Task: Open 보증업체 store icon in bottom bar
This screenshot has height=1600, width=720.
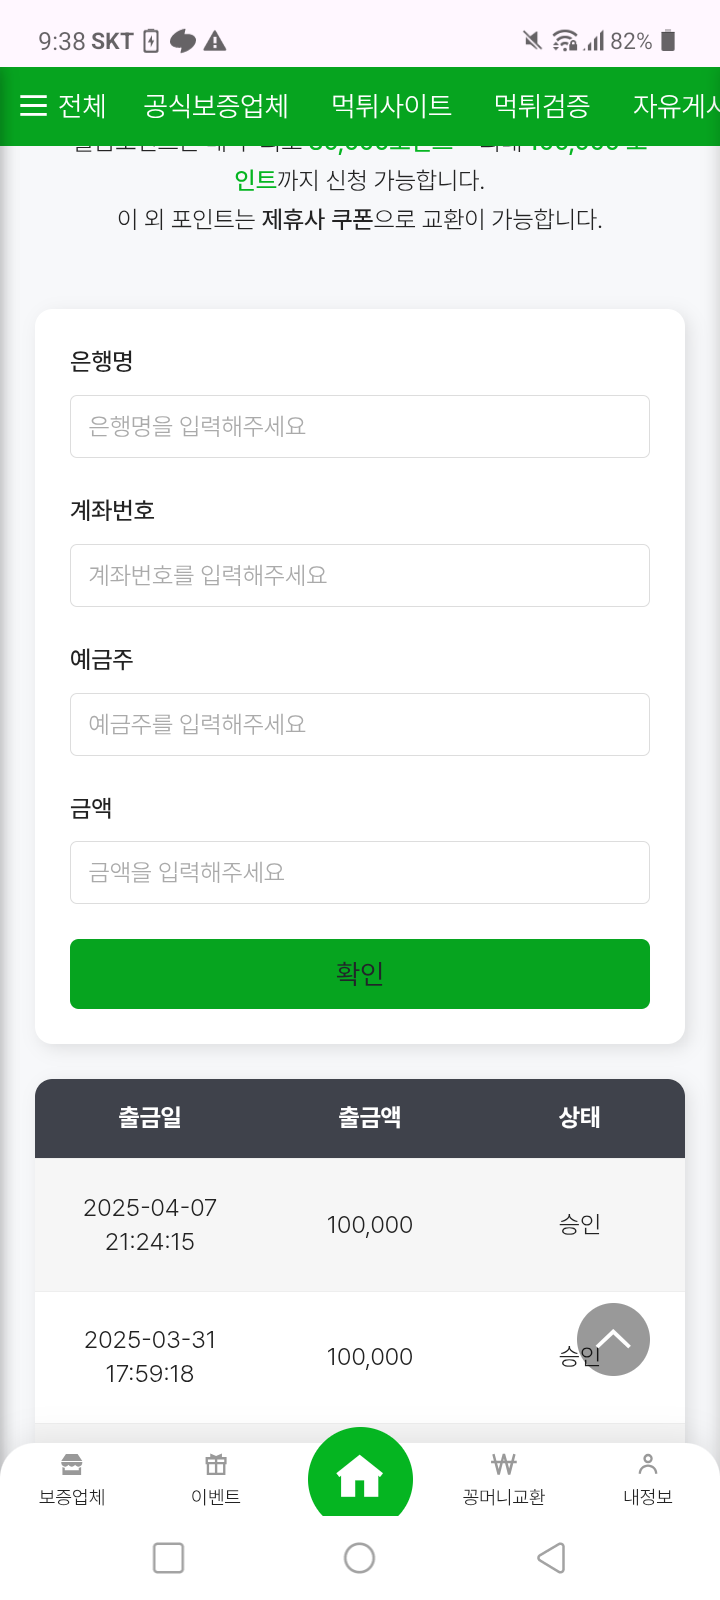Action: 72,1466
